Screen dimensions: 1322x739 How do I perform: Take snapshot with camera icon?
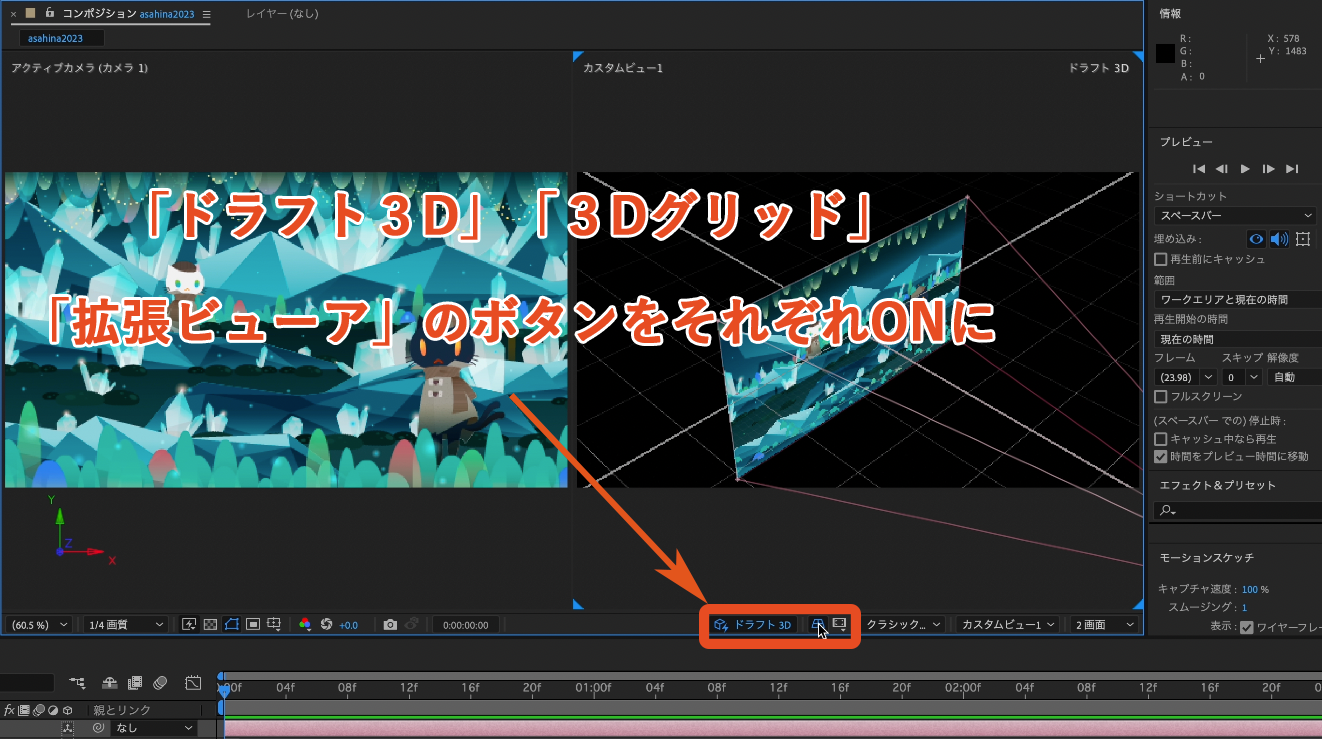[x=390, y=625]
